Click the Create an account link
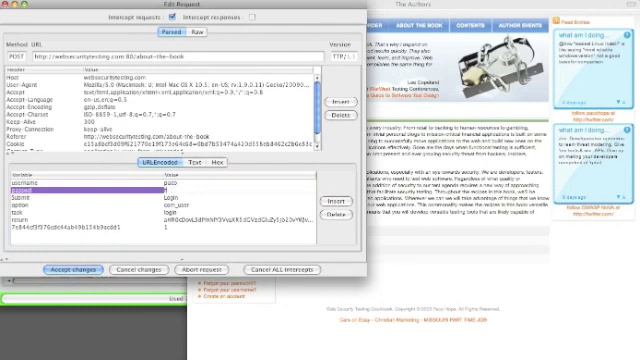Screen dimensions: 640x360 click(x=224, y=296)
